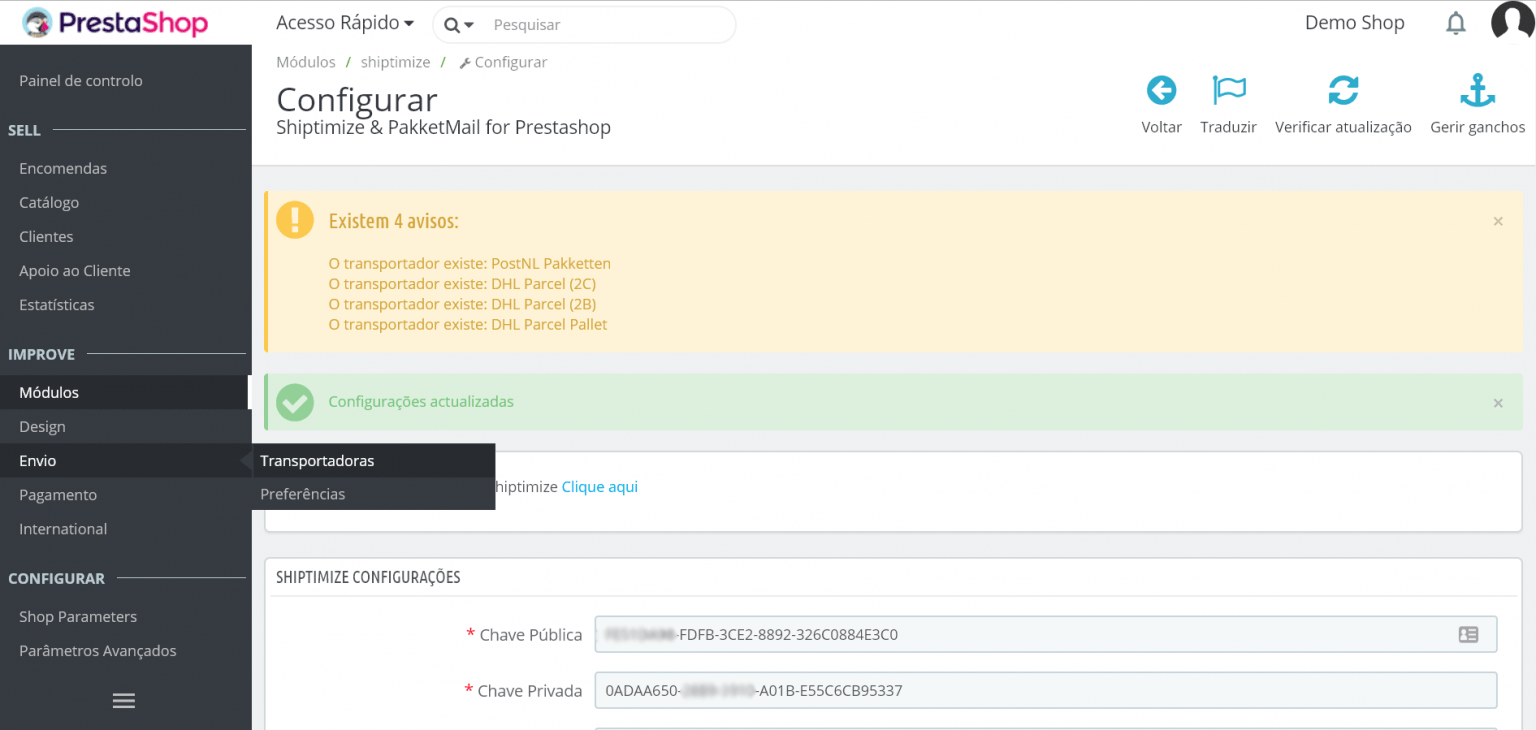Image resolution: width=1536 pixels, height=730 pixels.
Task: Click the CONFIGURAR sidebar section heading
Action: click(x=57, y=578)
